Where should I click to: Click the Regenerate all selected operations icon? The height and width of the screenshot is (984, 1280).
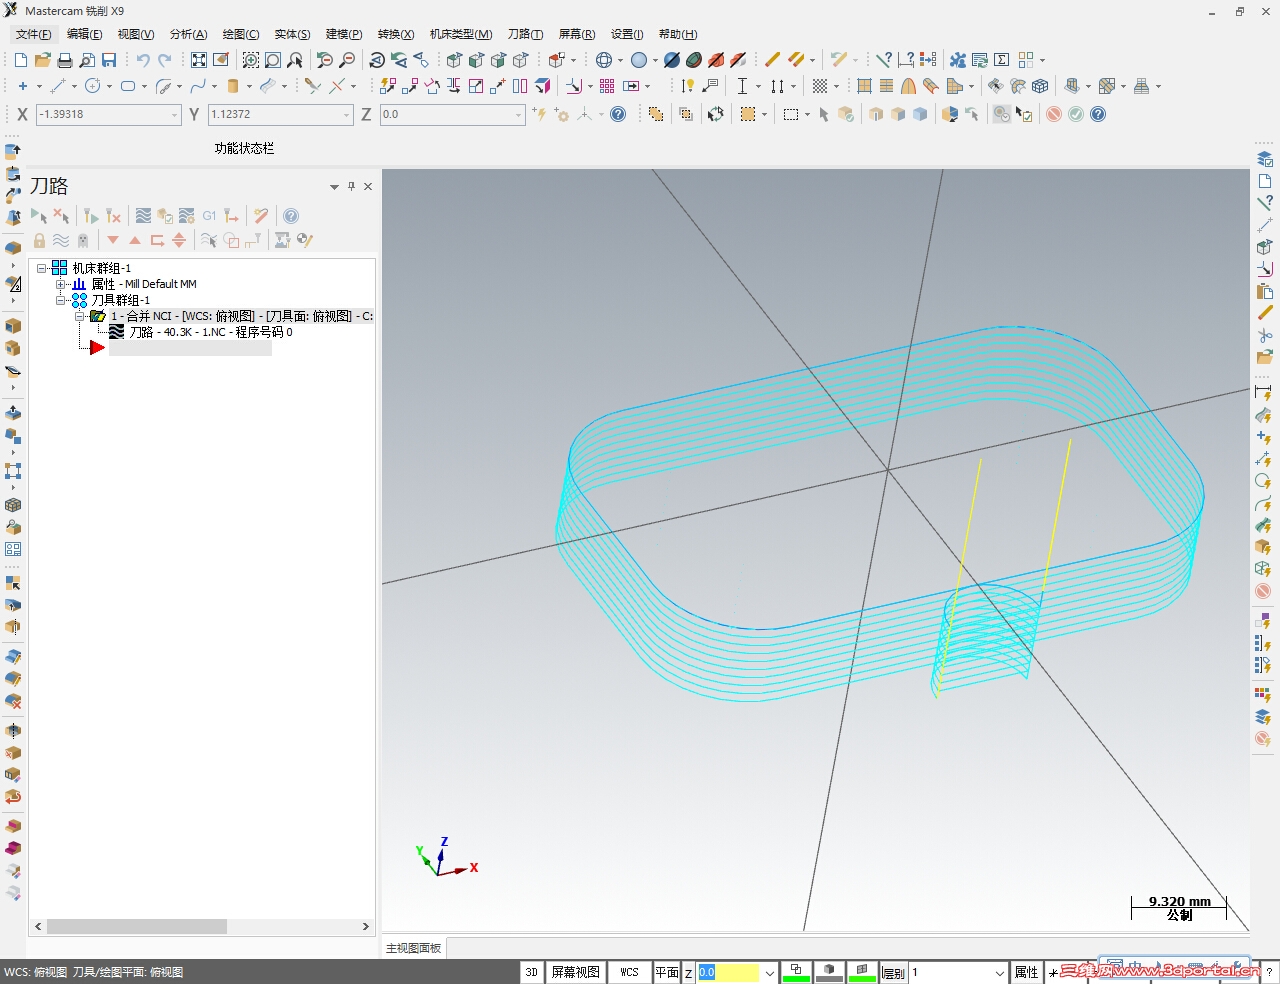(91, 216)
